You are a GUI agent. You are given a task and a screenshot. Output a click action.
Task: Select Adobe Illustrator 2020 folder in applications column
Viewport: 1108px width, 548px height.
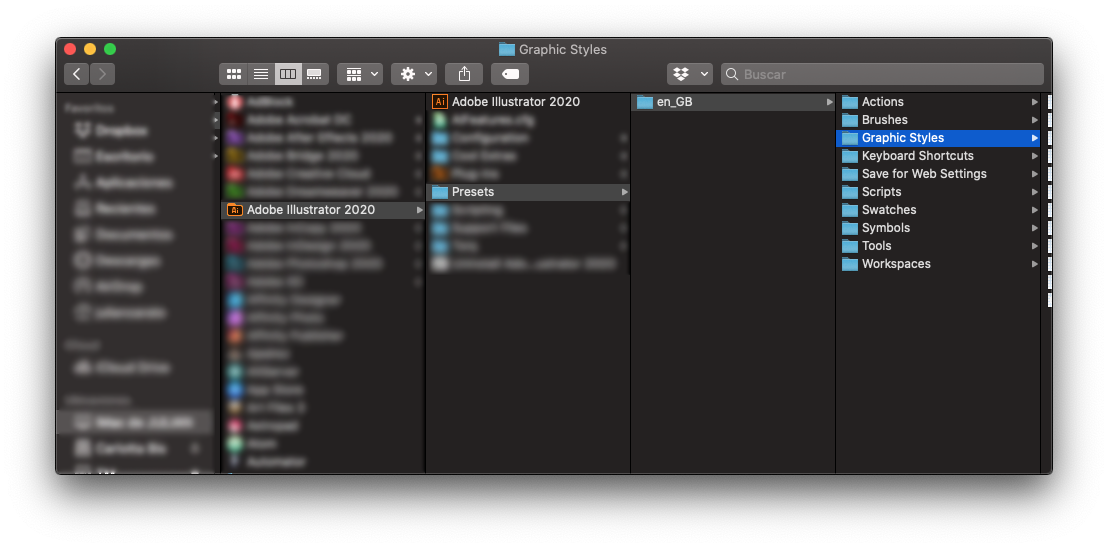point(323,210)
